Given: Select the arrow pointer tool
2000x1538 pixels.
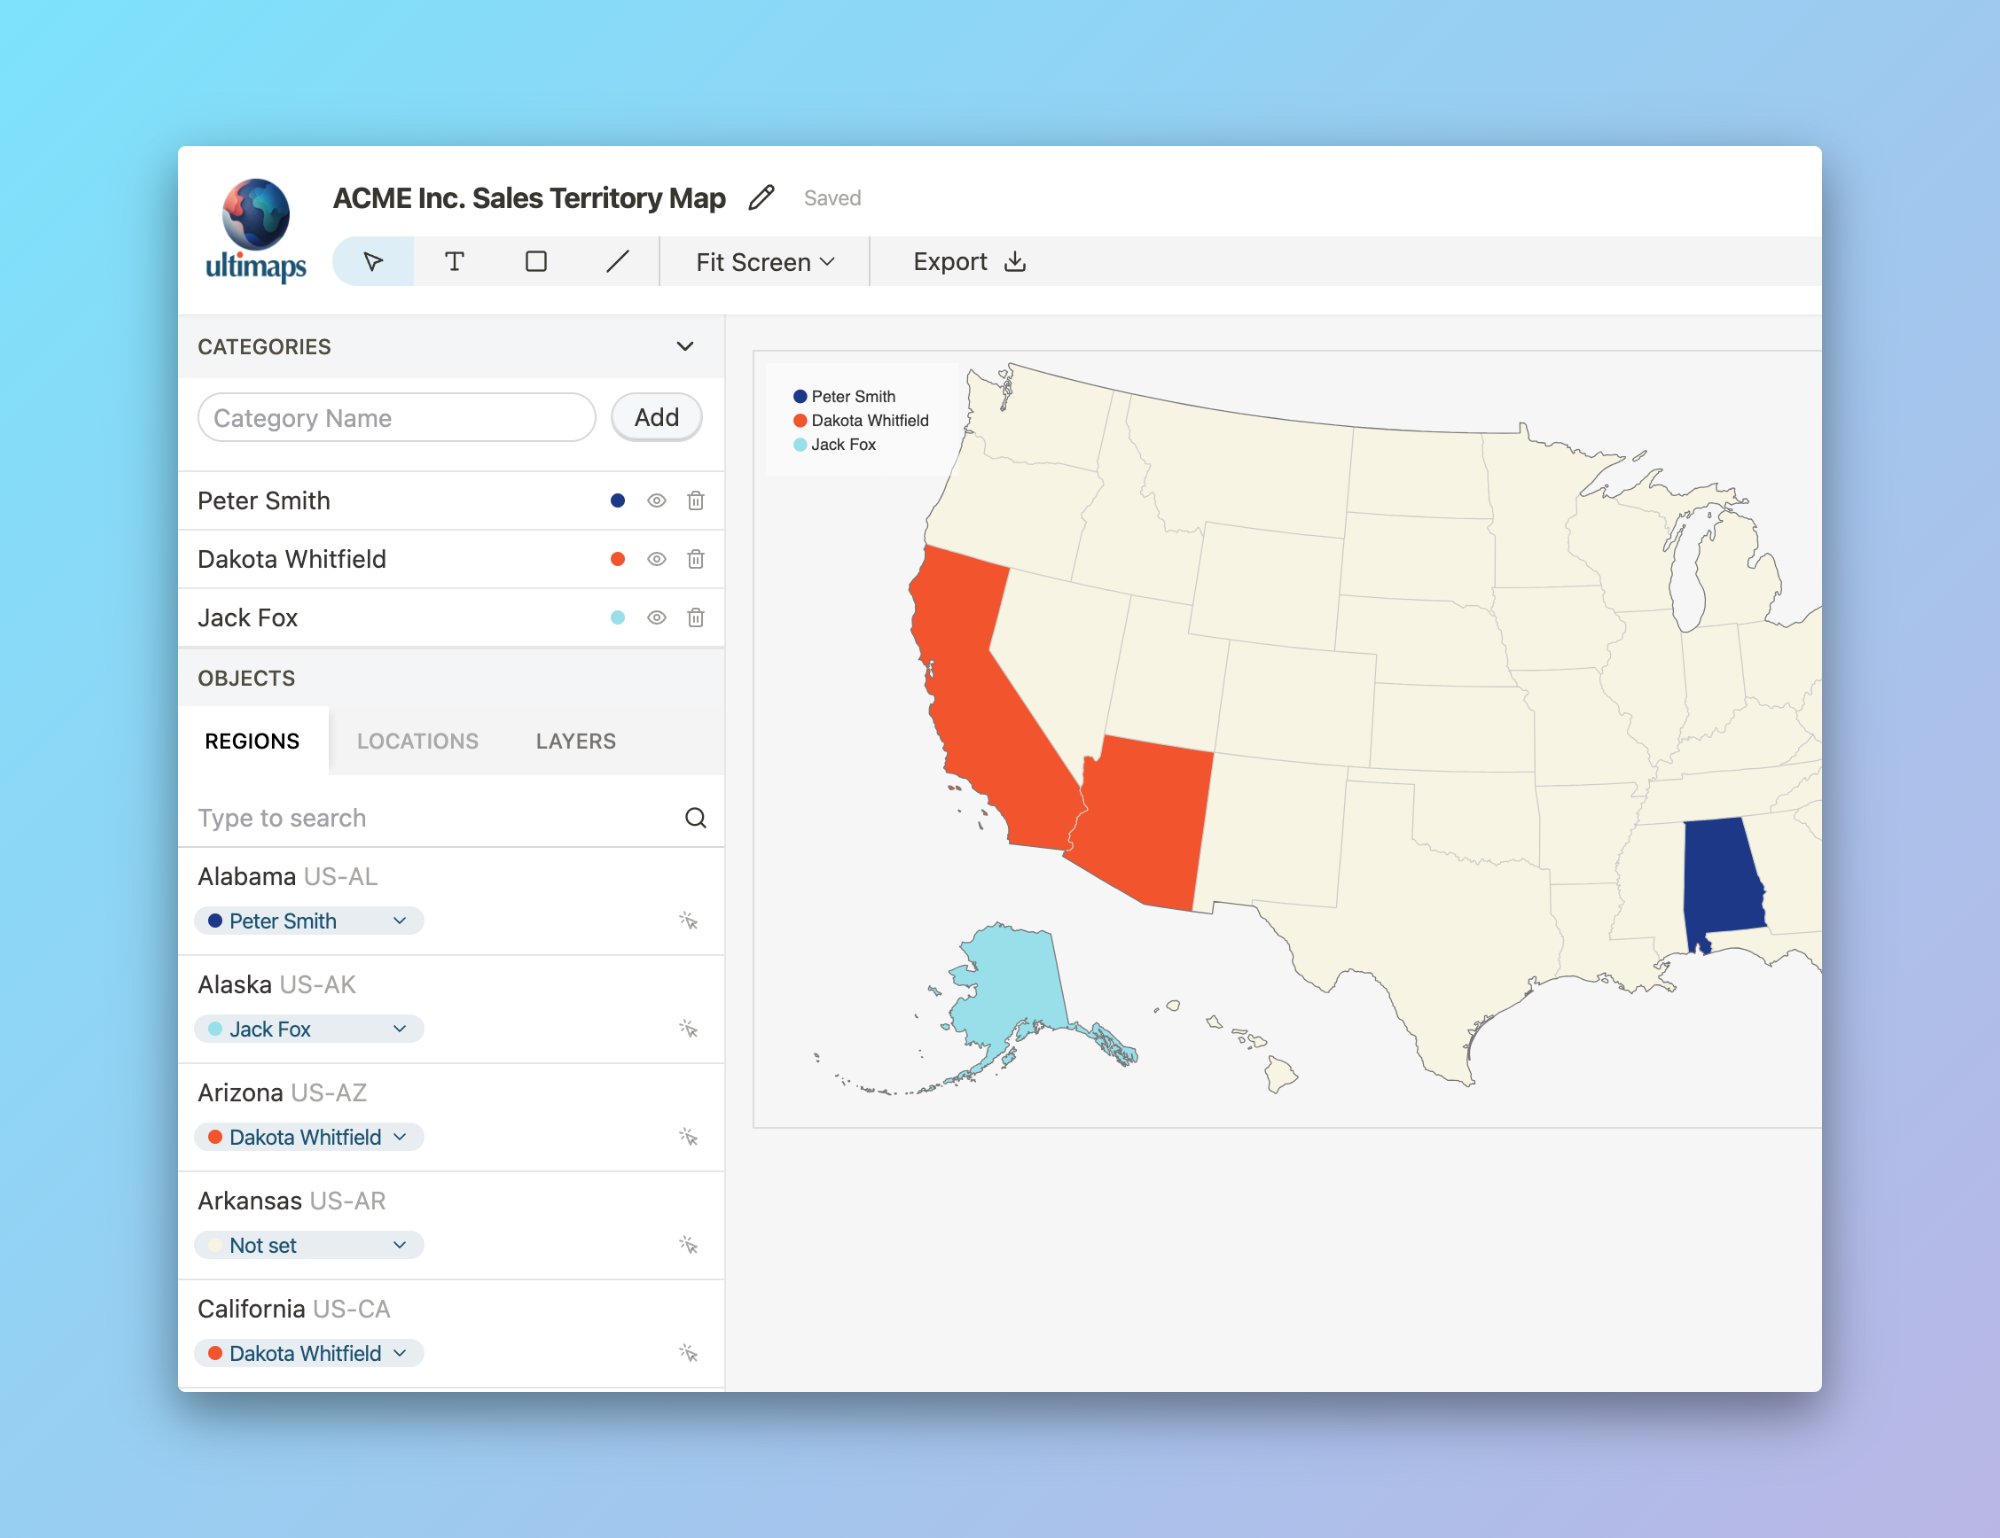Looking at the screenshot, I should [x=373, y=262].
